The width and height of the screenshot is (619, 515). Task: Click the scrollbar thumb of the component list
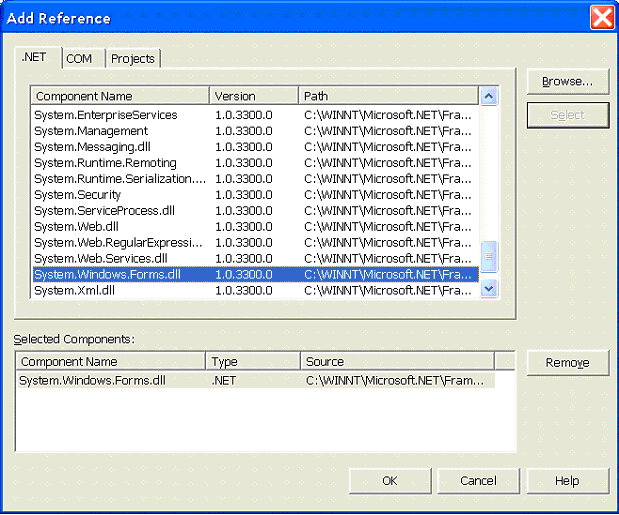pos(489,257)
